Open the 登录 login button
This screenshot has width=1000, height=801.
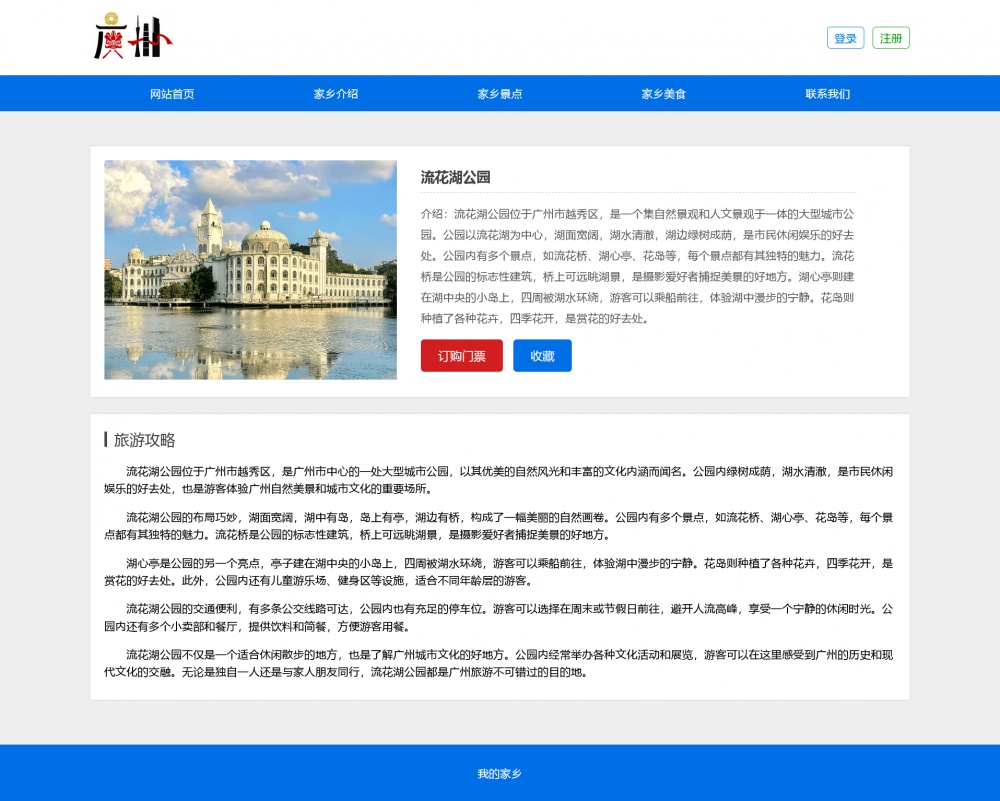(845, 38)
